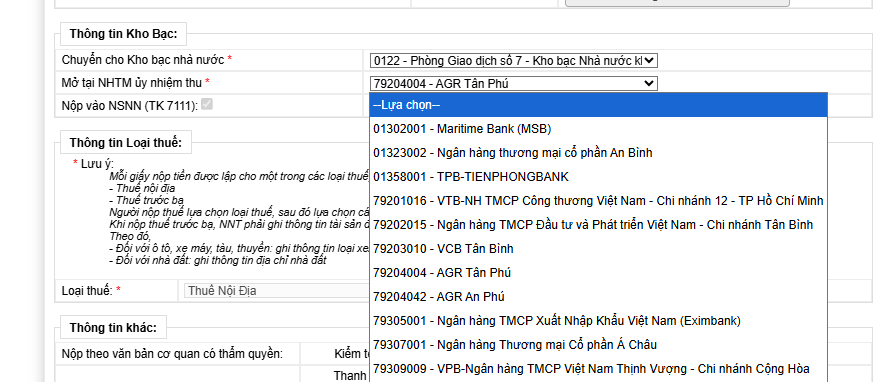Image resolution: width=874 pixels, height=382 pixels.
Task: Toggle the Nộp vào NSNN (TK 7111) checkbox
Action: point(207,104)
